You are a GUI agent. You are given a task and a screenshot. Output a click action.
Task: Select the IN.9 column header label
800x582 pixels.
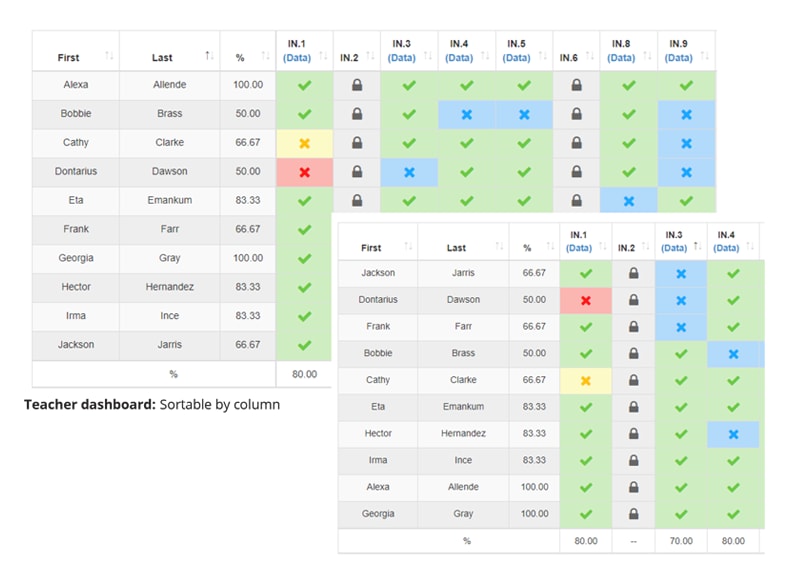[x=678, y=44]
